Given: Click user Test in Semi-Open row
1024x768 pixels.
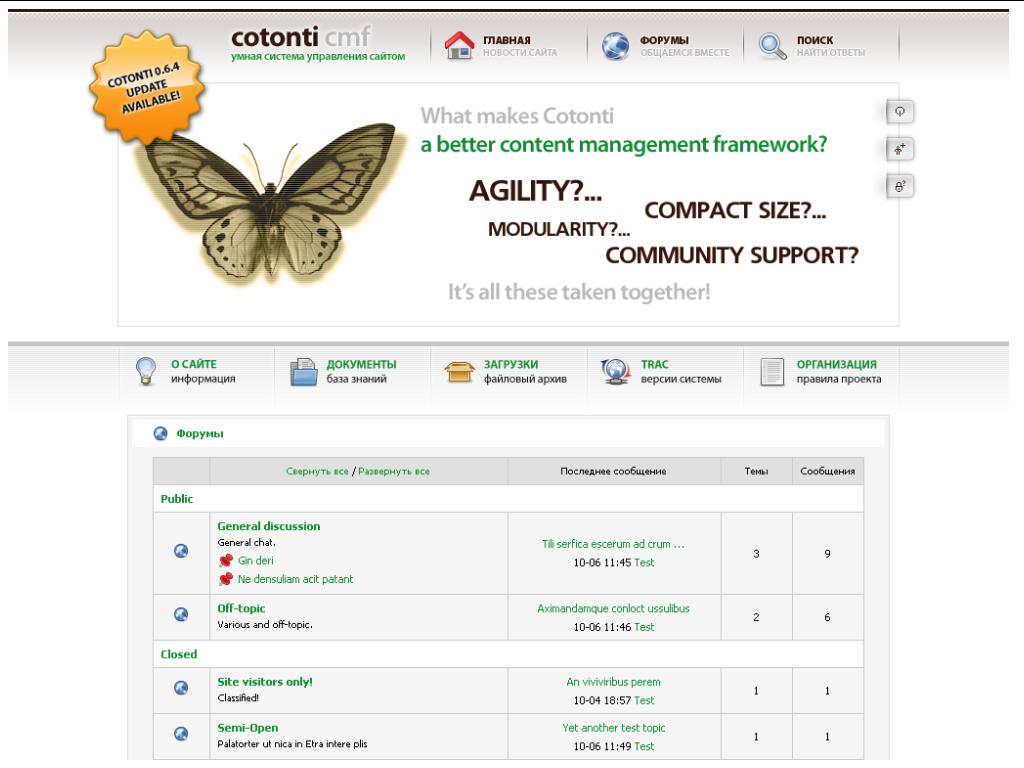Looking at the screenshot, I should click(x=644, y=746).
